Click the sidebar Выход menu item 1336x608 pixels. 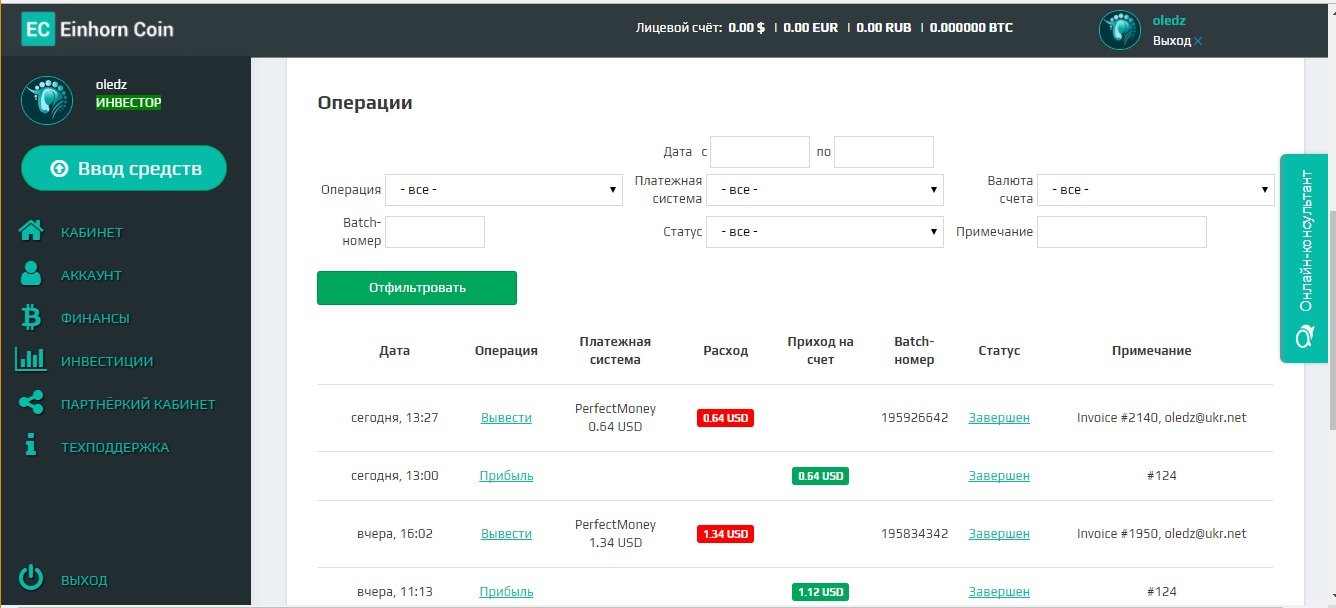[84, 580]
